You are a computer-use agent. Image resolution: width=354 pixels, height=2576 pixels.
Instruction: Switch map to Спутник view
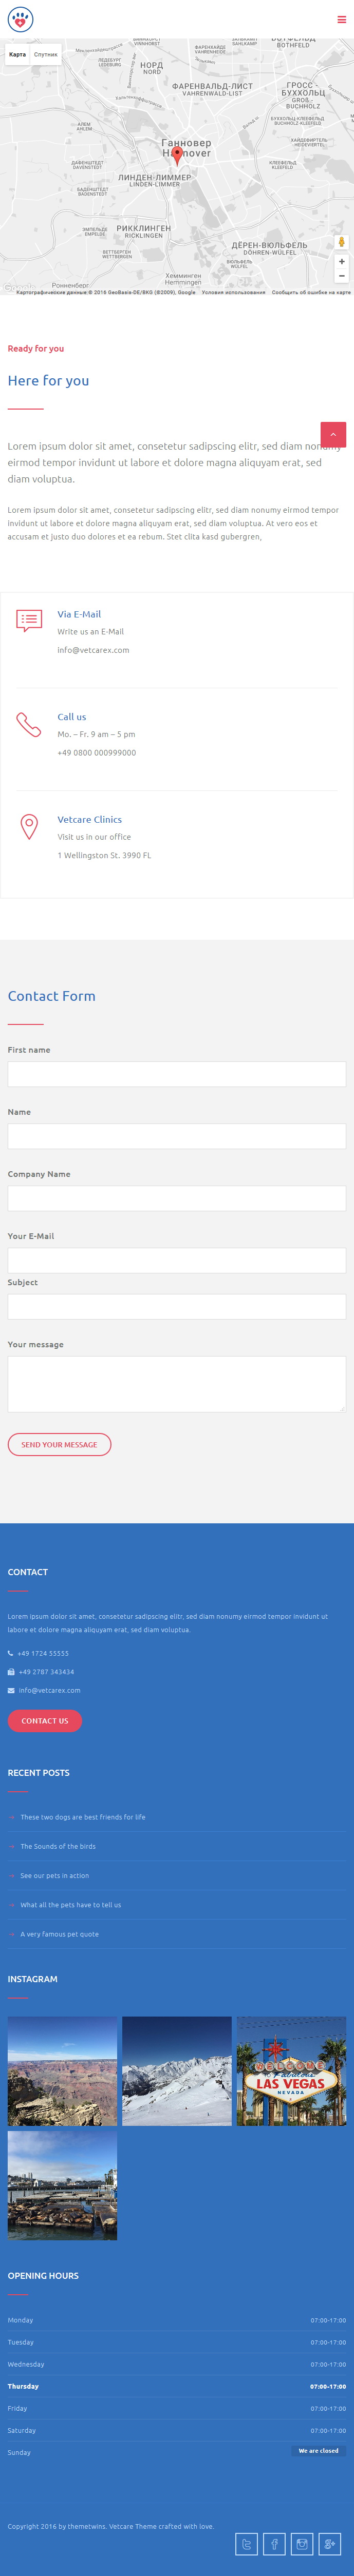[46, 55]
